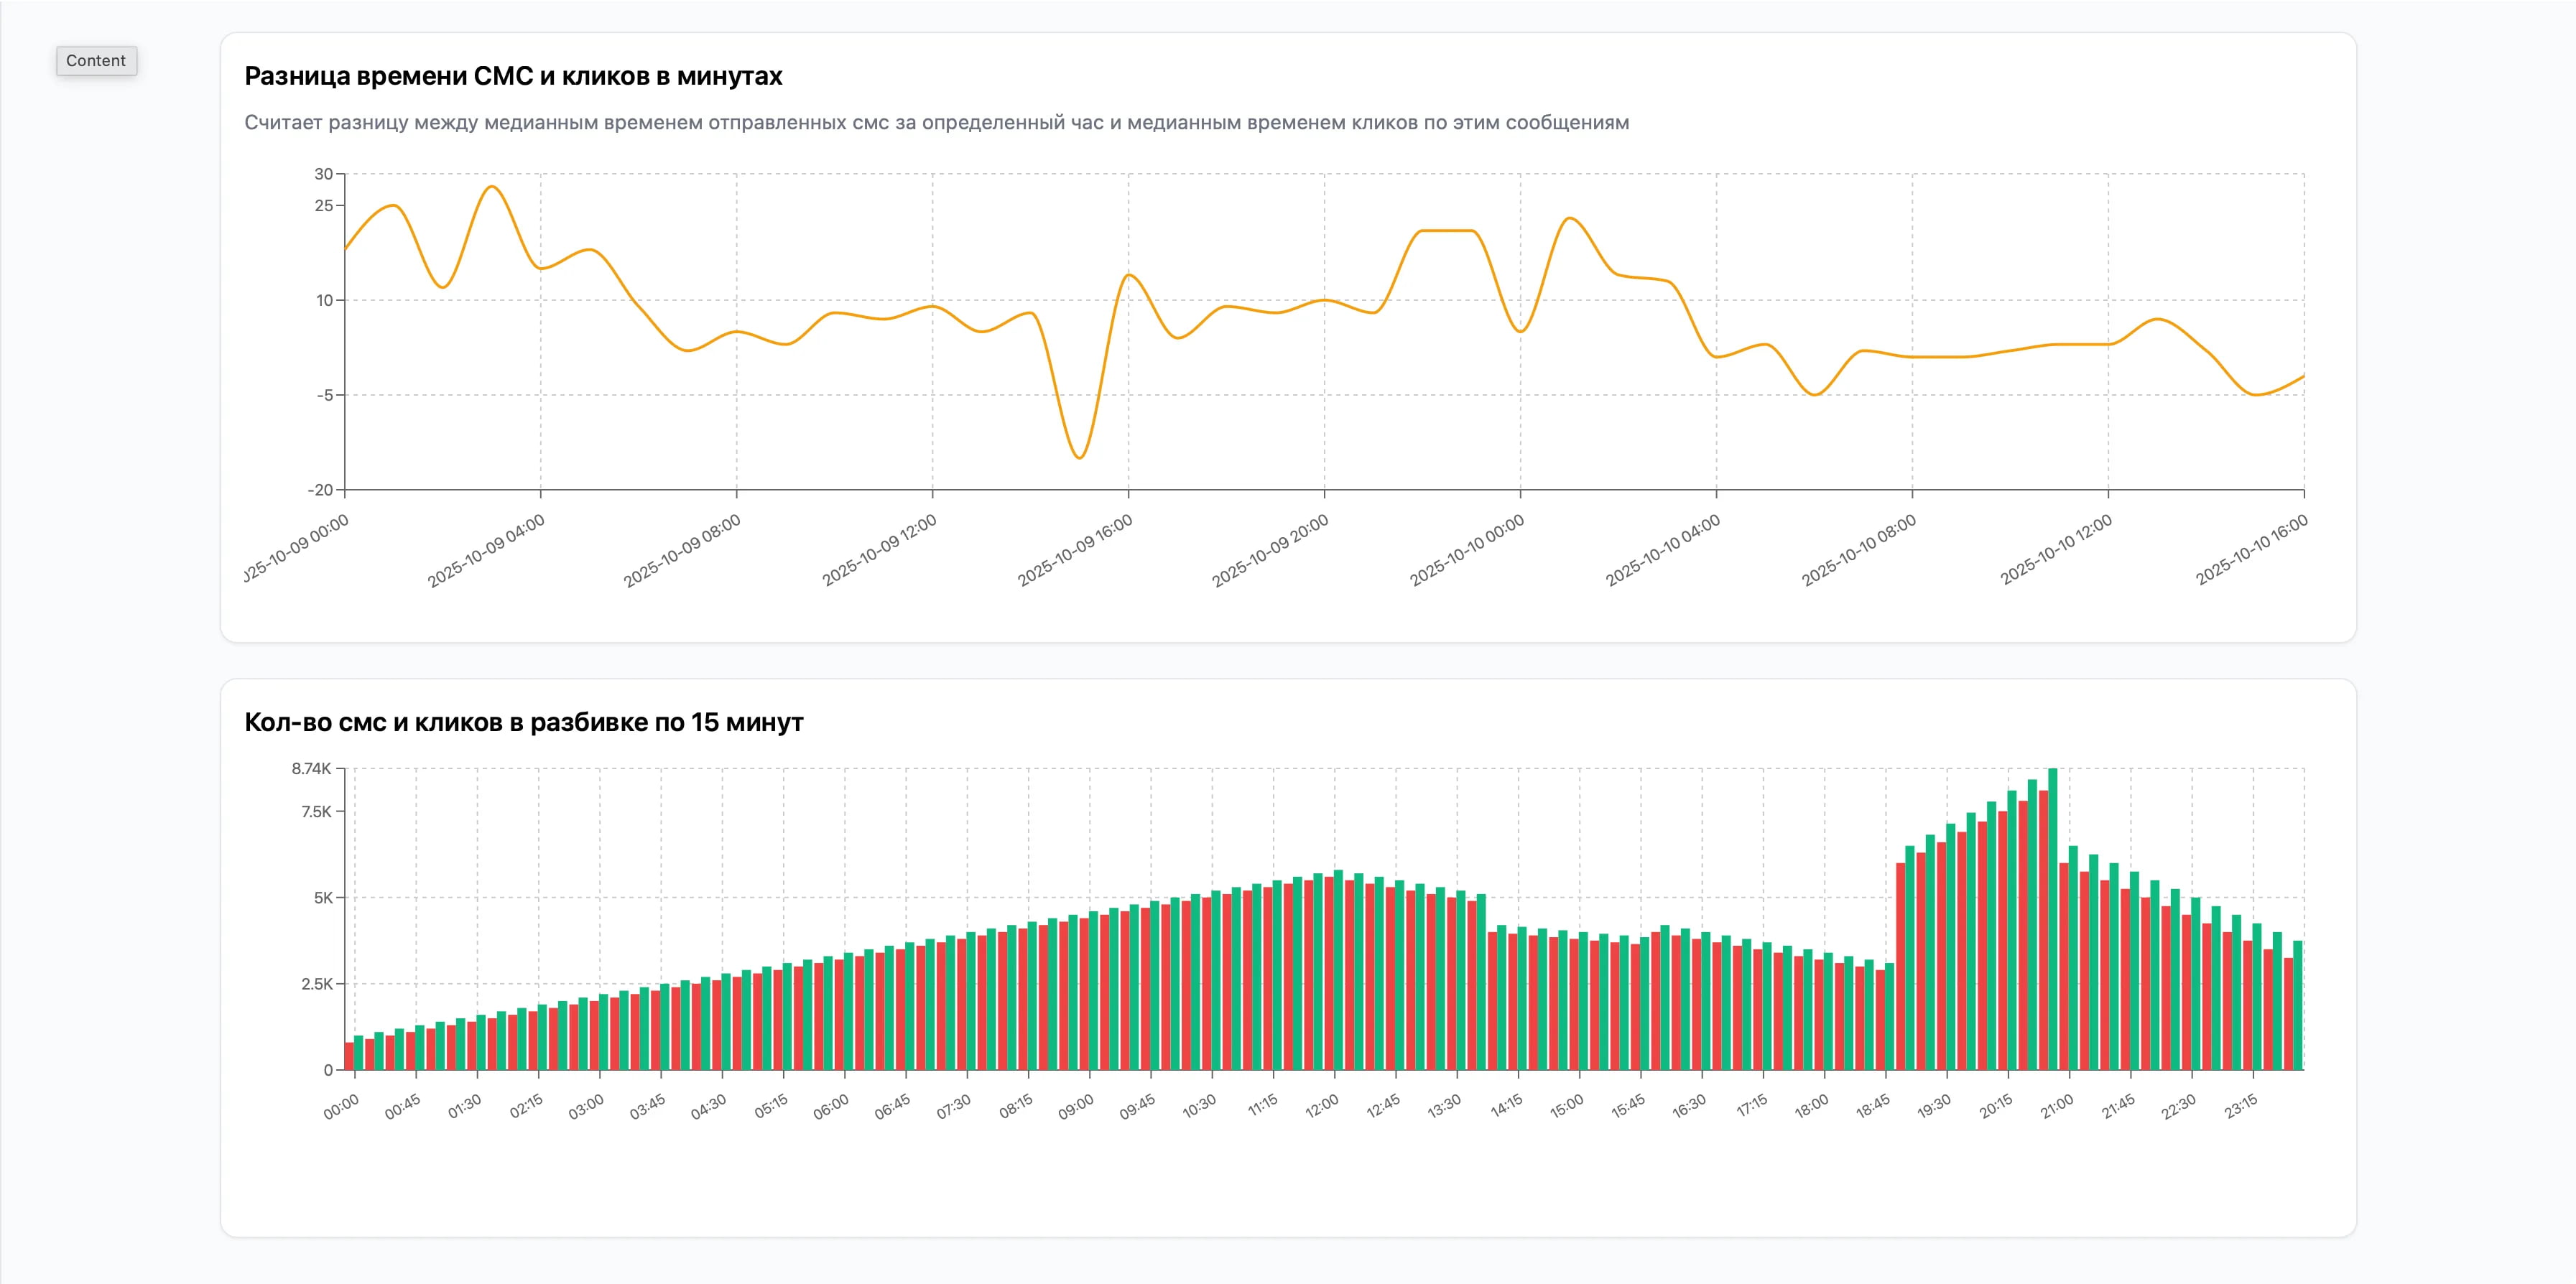Click the Content button
The image size is (2576, 1284).
[x=96, y=61]
